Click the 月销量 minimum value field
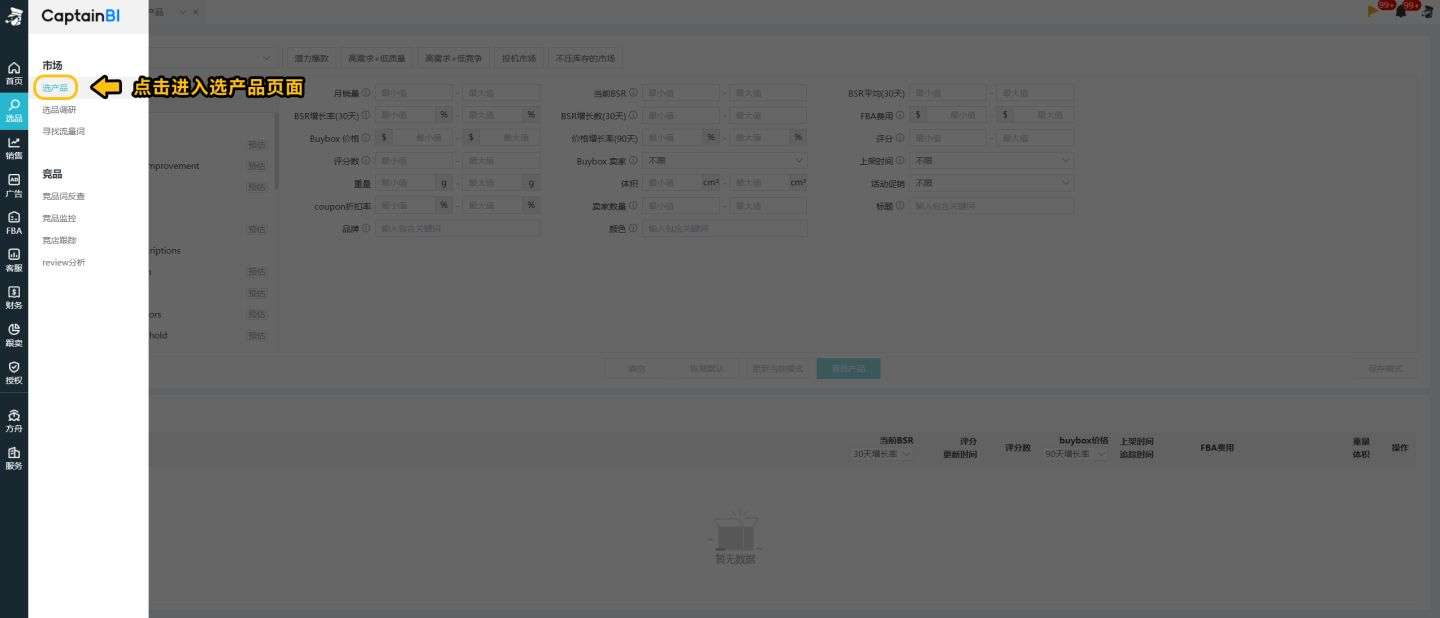1440x618 pixels. (413, 93)
